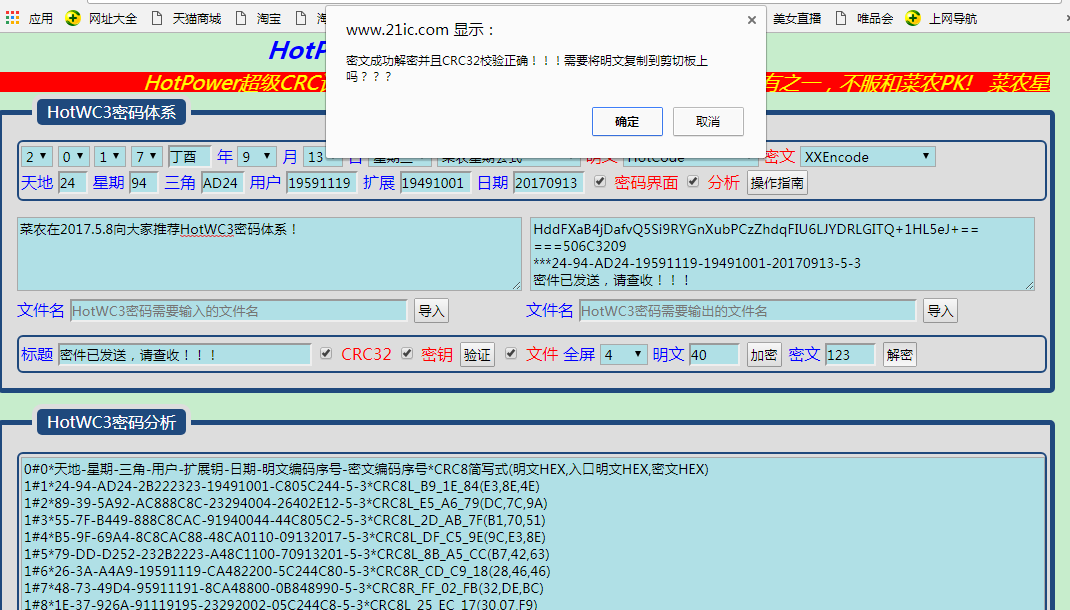Open the XXEncode ciphertext encoding dropdown
Viewport: 1070px width, 610px height.
click(867, 157)
